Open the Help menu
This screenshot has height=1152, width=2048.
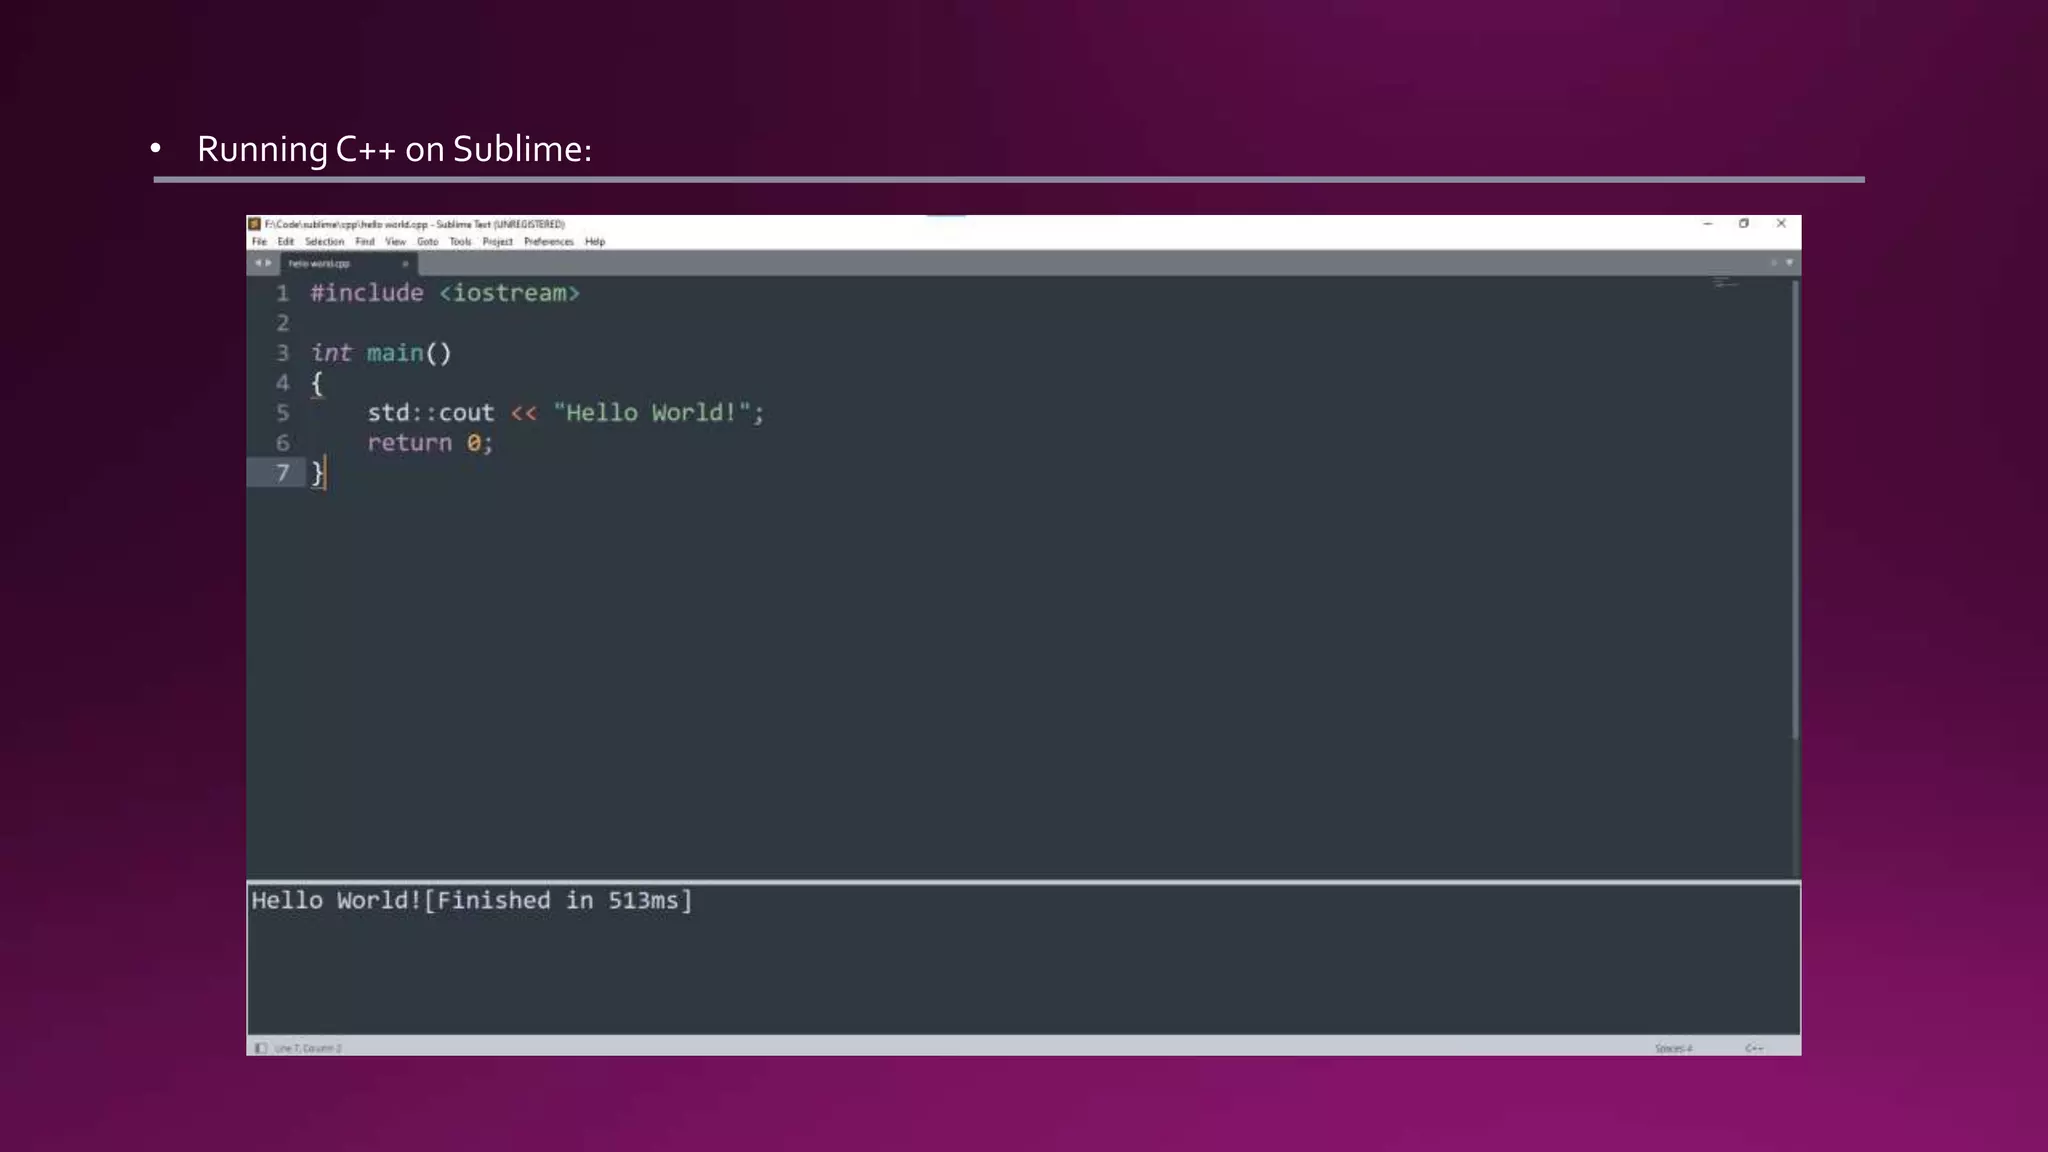(x=595, y=241)
